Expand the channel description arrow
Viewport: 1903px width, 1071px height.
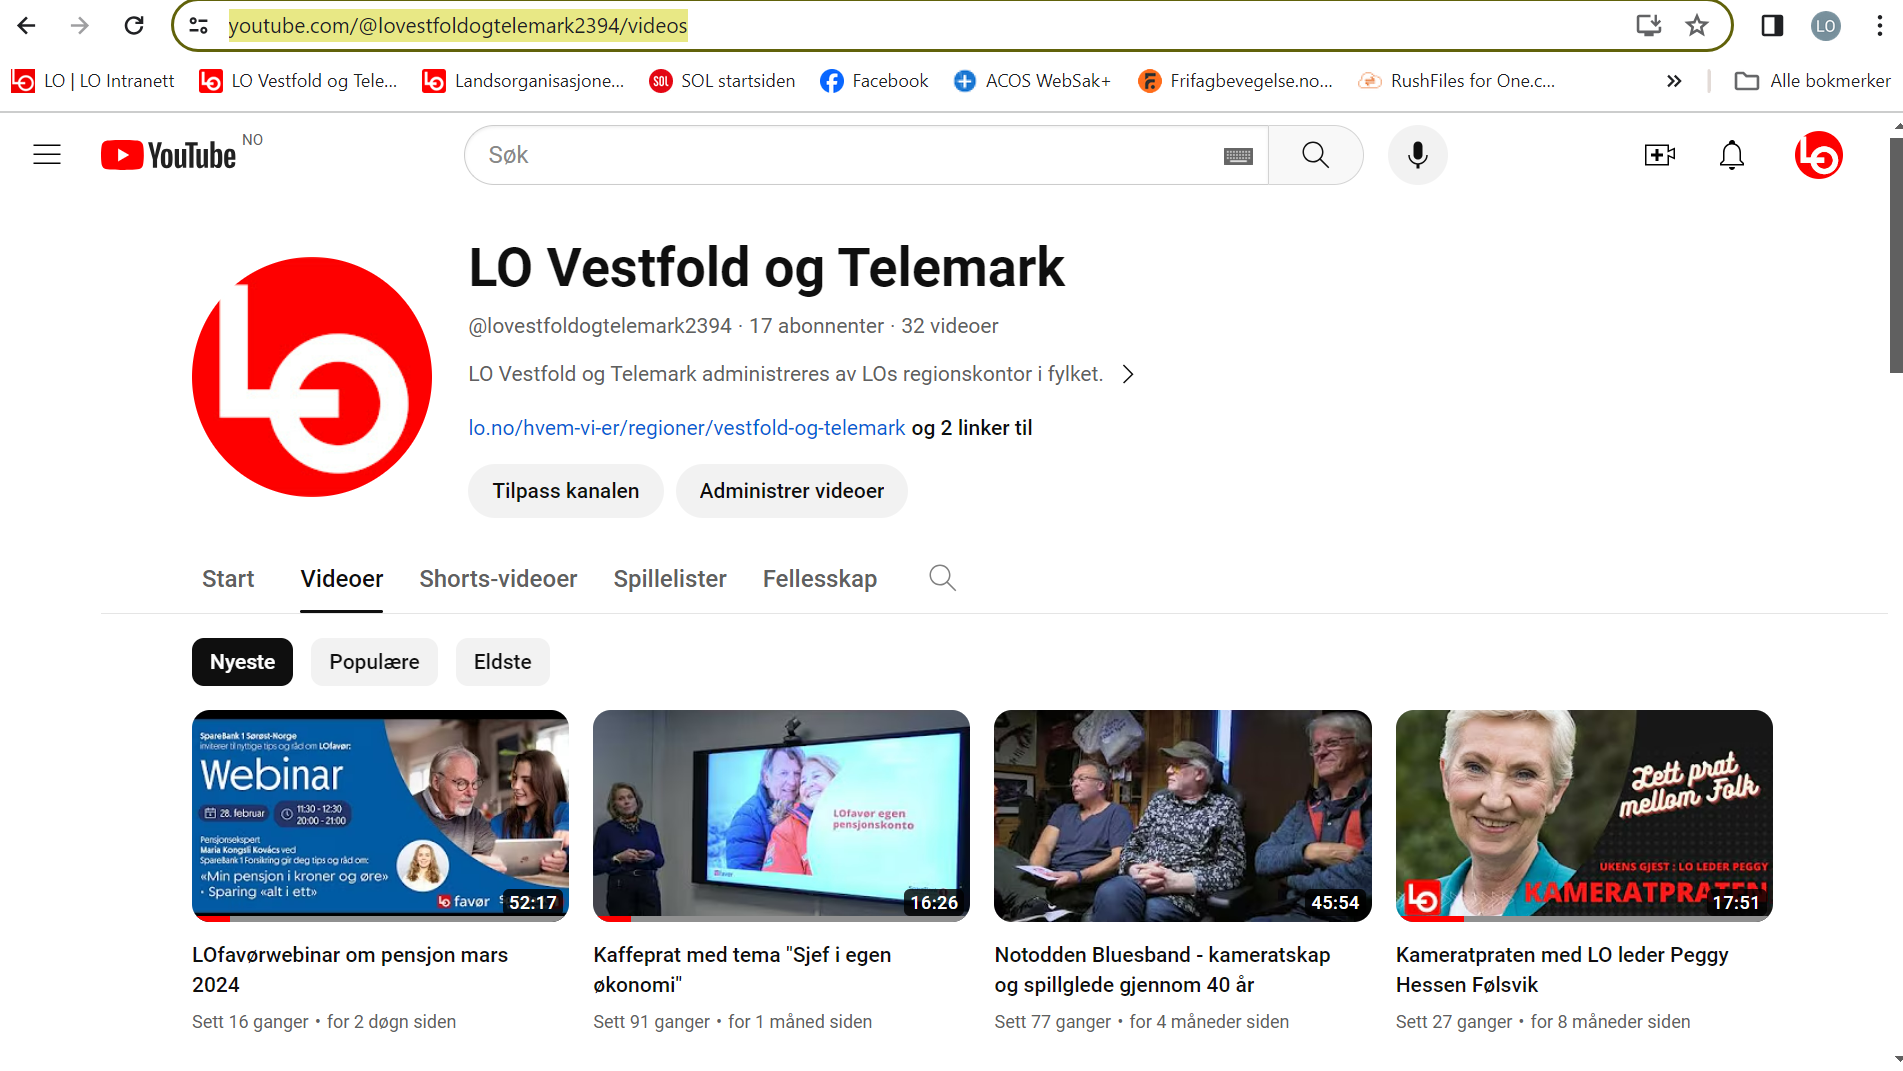coord(1128,373)
